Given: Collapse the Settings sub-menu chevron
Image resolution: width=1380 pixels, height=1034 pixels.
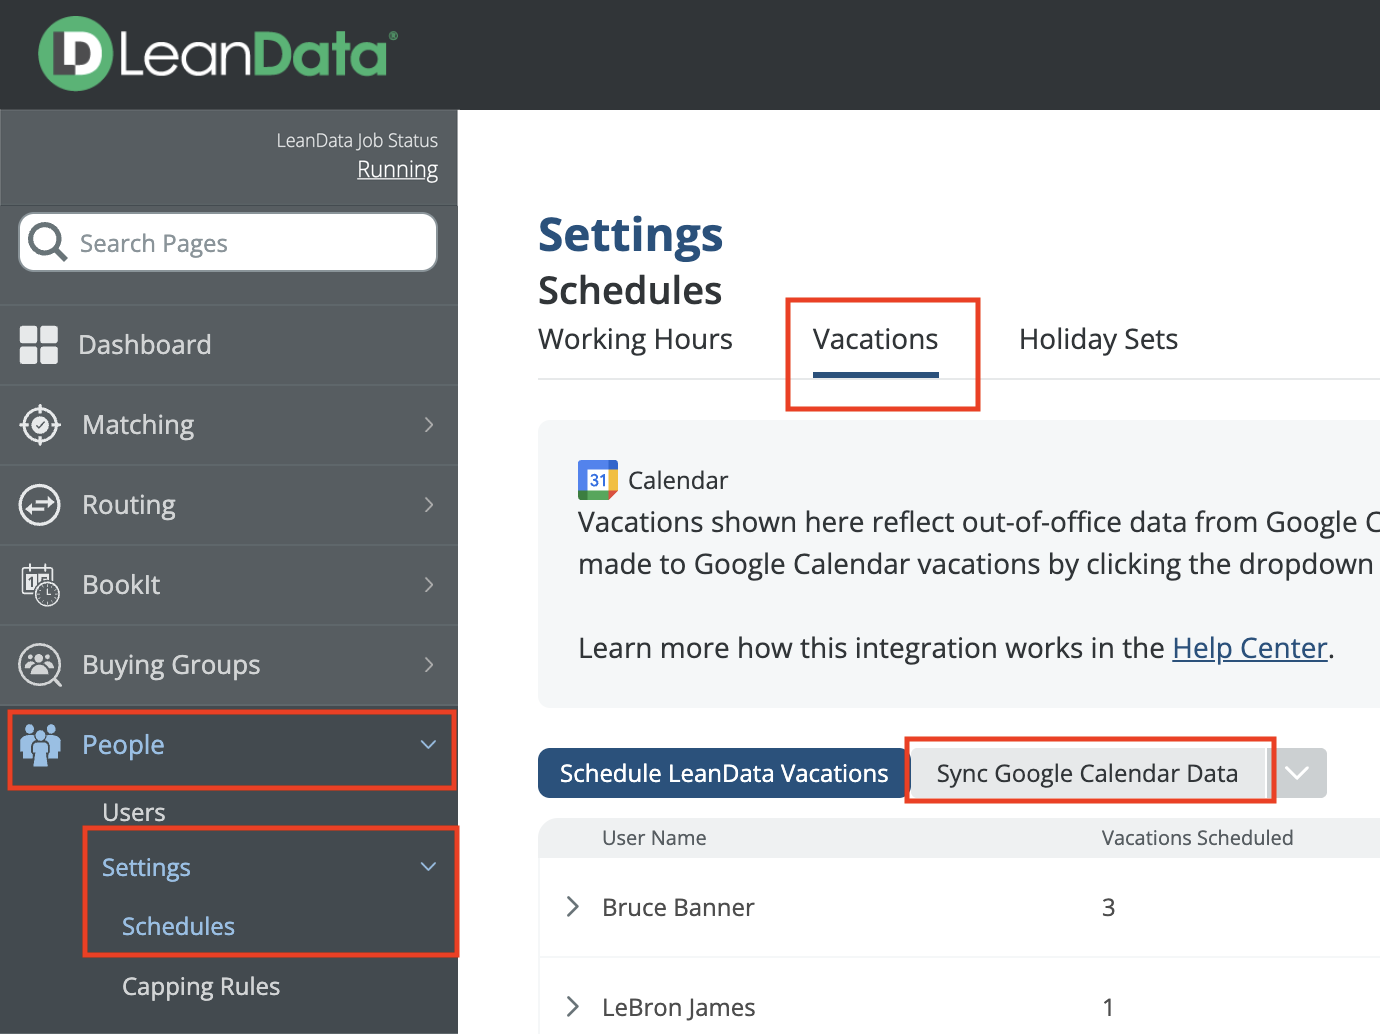Looking at the screenshot, I should click(x=428, y=867).
